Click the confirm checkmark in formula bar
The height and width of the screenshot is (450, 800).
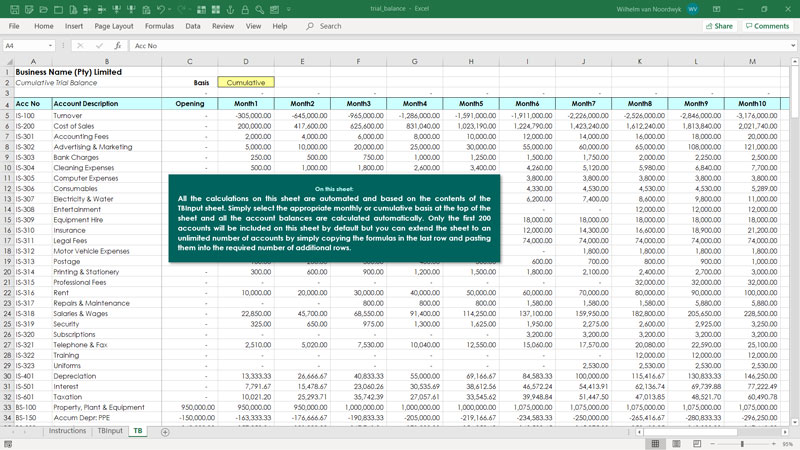tap(99, 45)
